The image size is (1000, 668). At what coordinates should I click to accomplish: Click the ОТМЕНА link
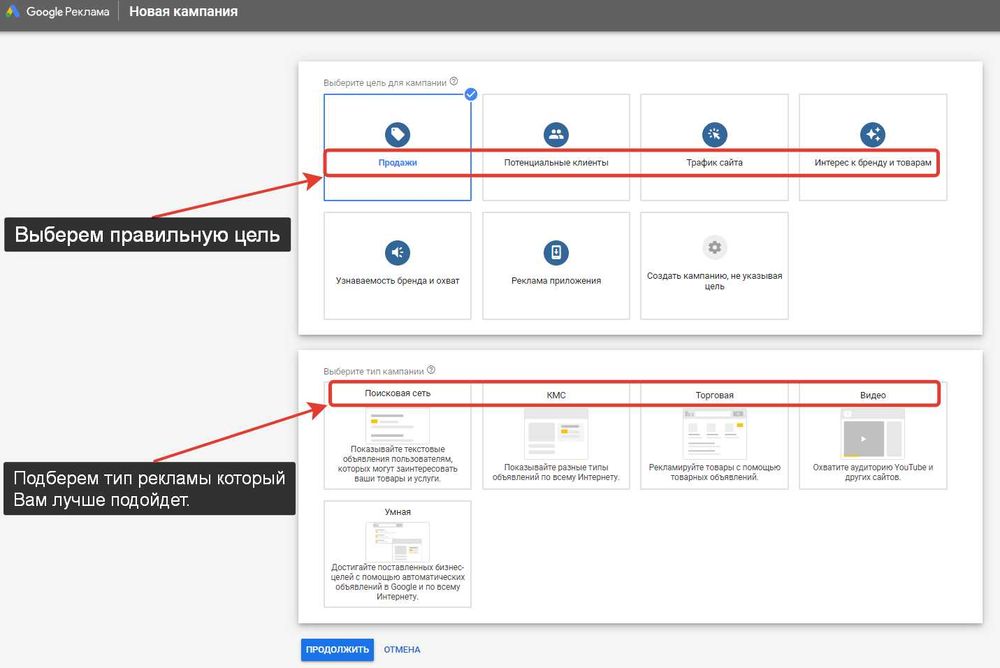click(402, 649)
